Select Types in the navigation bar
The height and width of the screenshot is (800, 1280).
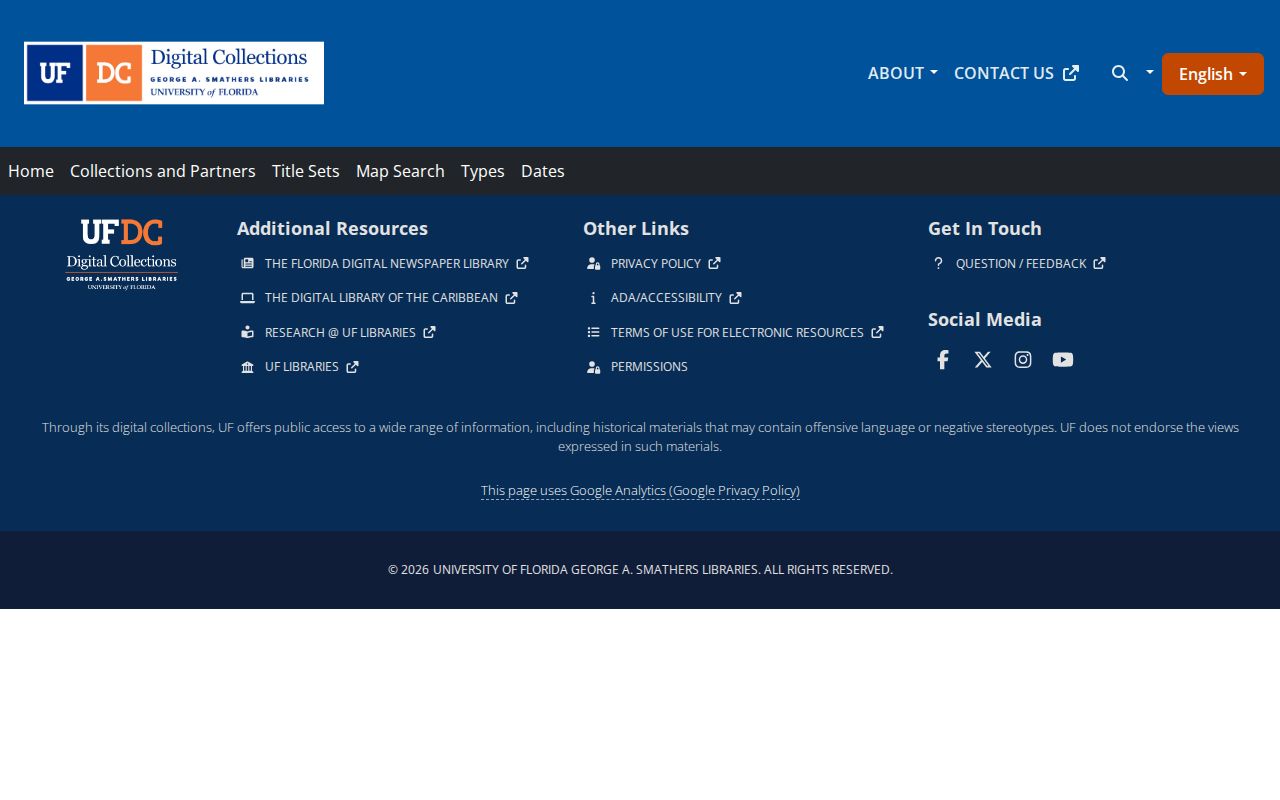[x=483, y=171]
